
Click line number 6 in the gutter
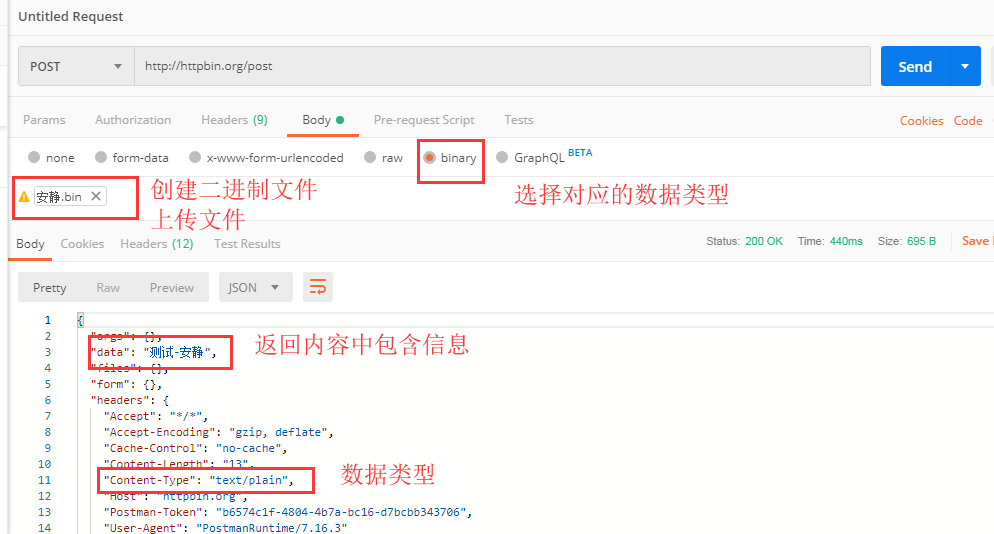coord(48,400)
